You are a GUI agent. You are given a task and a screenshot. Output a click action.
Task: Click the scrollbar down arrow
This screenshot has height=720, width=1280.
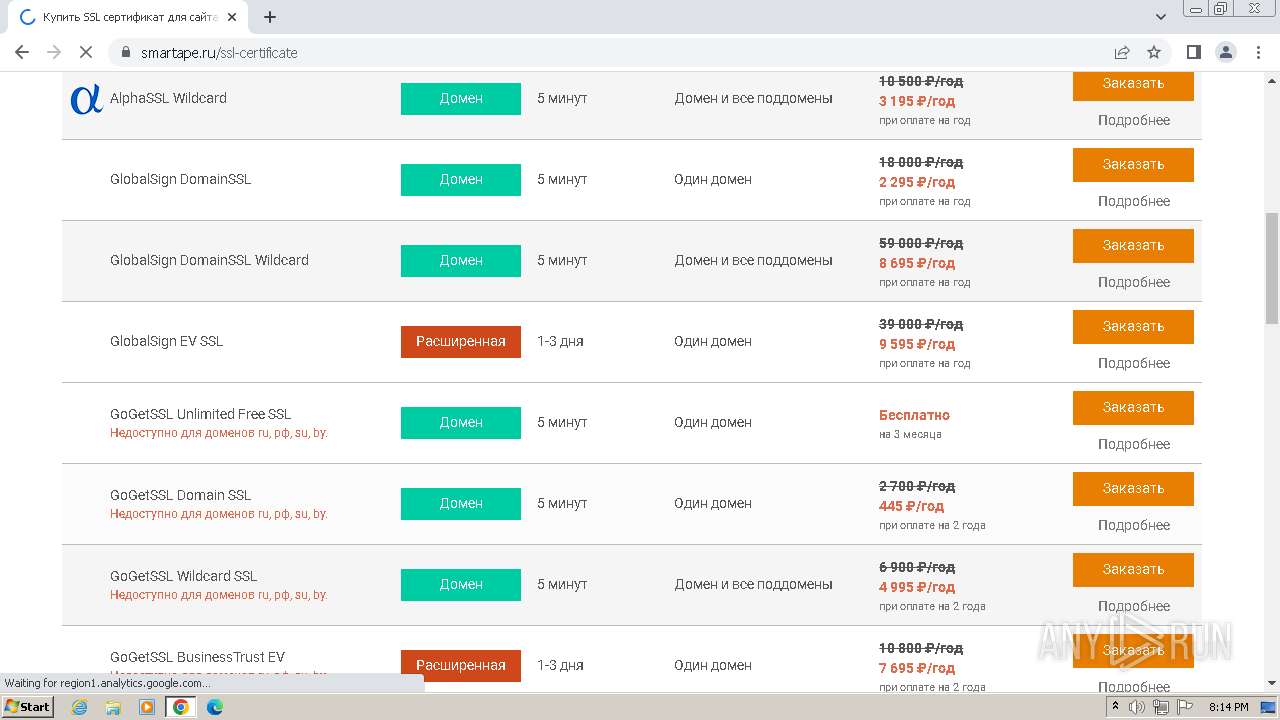tap(1272, 684)
